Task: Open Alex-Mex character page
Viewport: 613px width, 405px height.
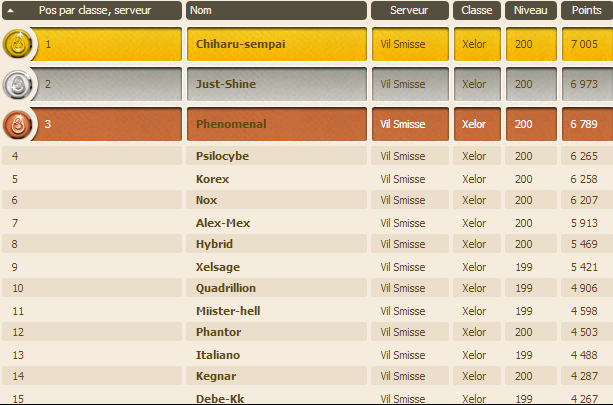Action: click(x=223, y=223)
